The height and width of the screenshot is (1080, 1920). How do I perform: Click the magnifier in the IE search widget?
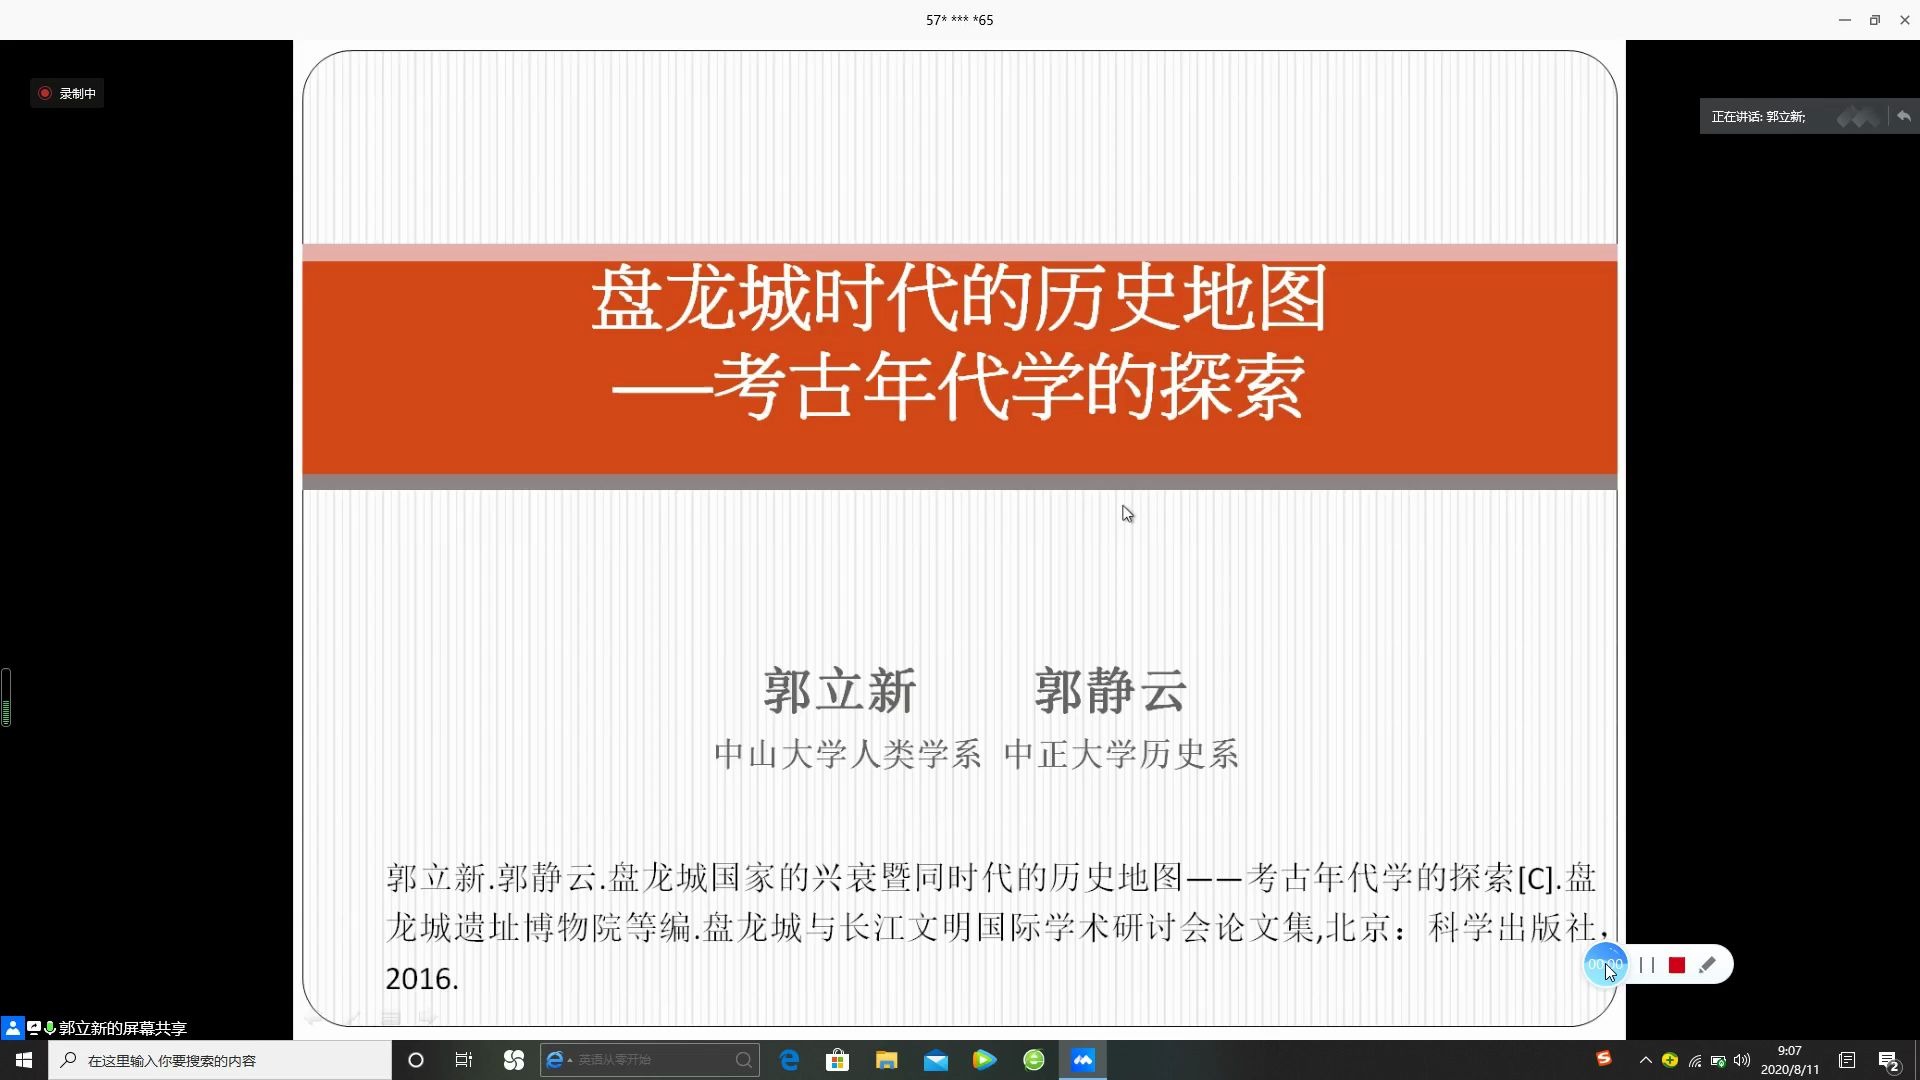pyautogui.click(x=743, y=1060)
